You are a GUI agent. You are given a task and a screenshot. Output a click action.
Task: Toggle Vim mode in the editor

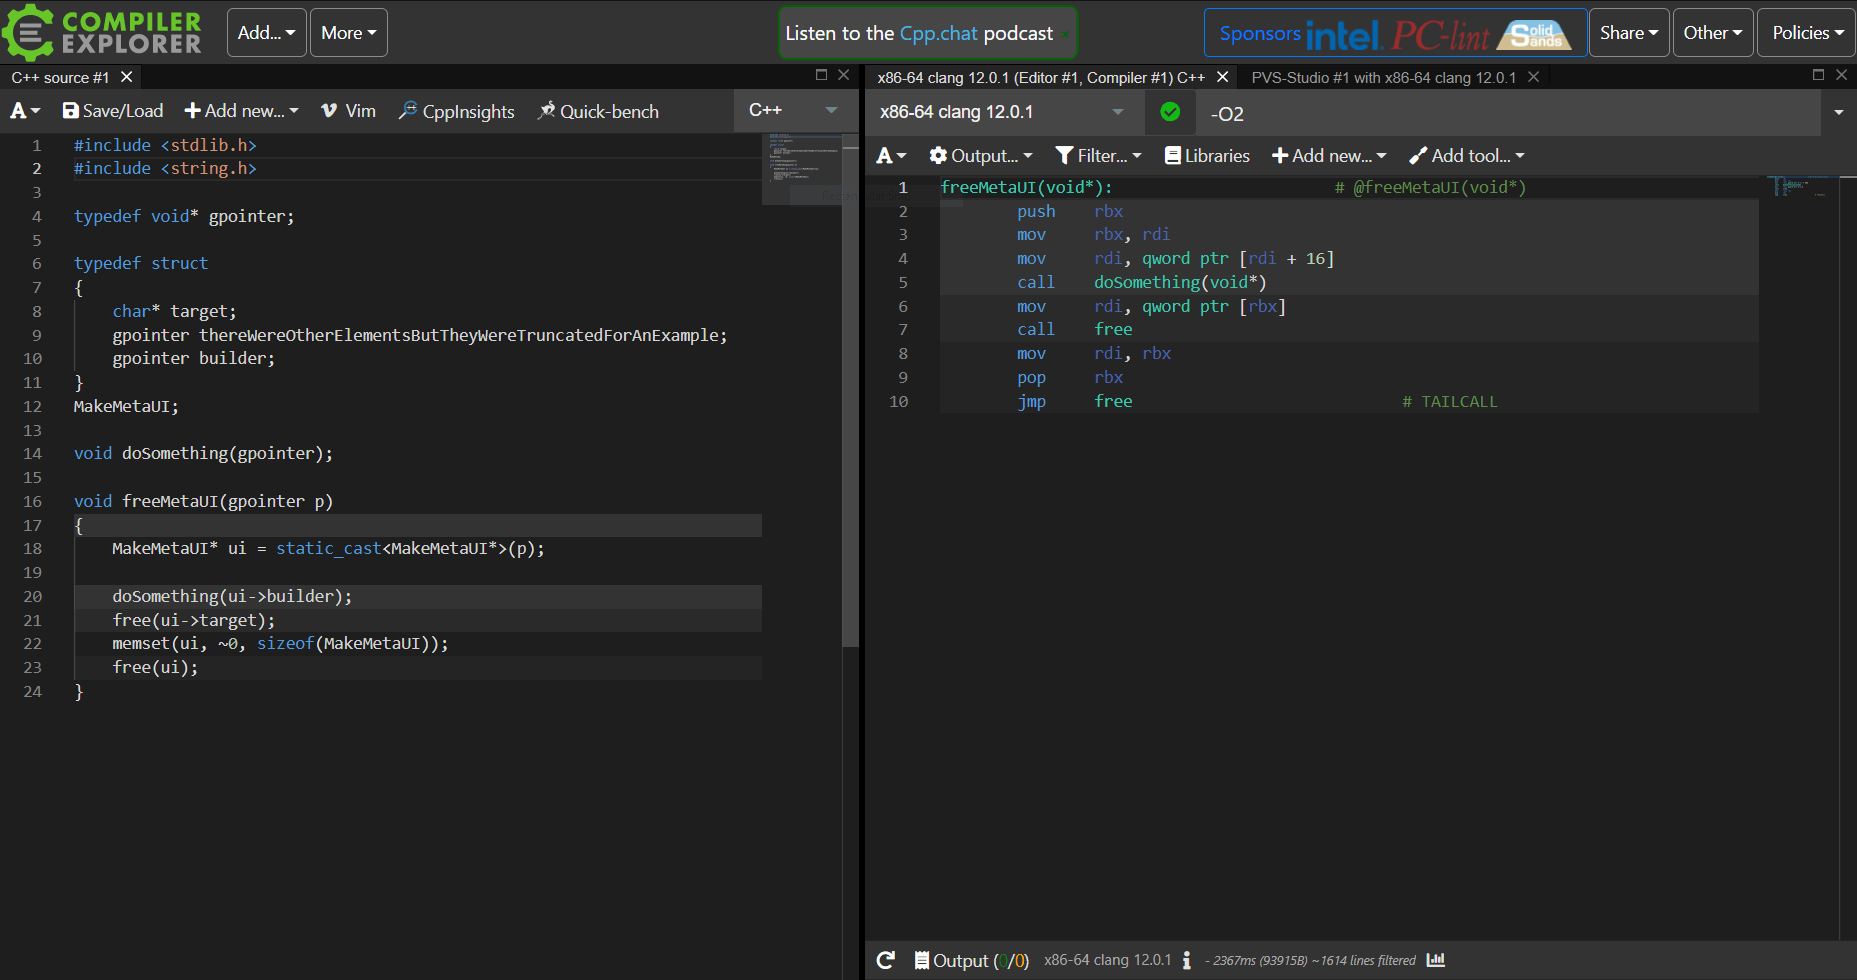coord(349,111)
